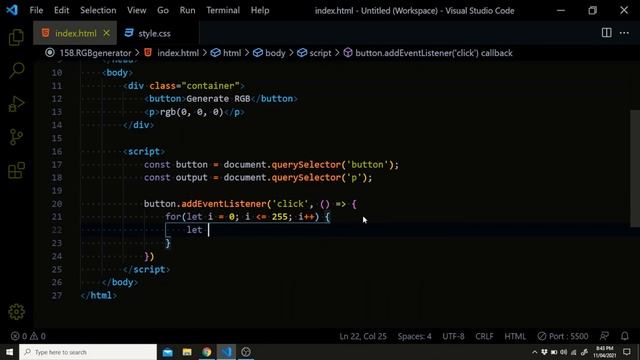
Task: Open the Help menu
Action: [260, 10]
